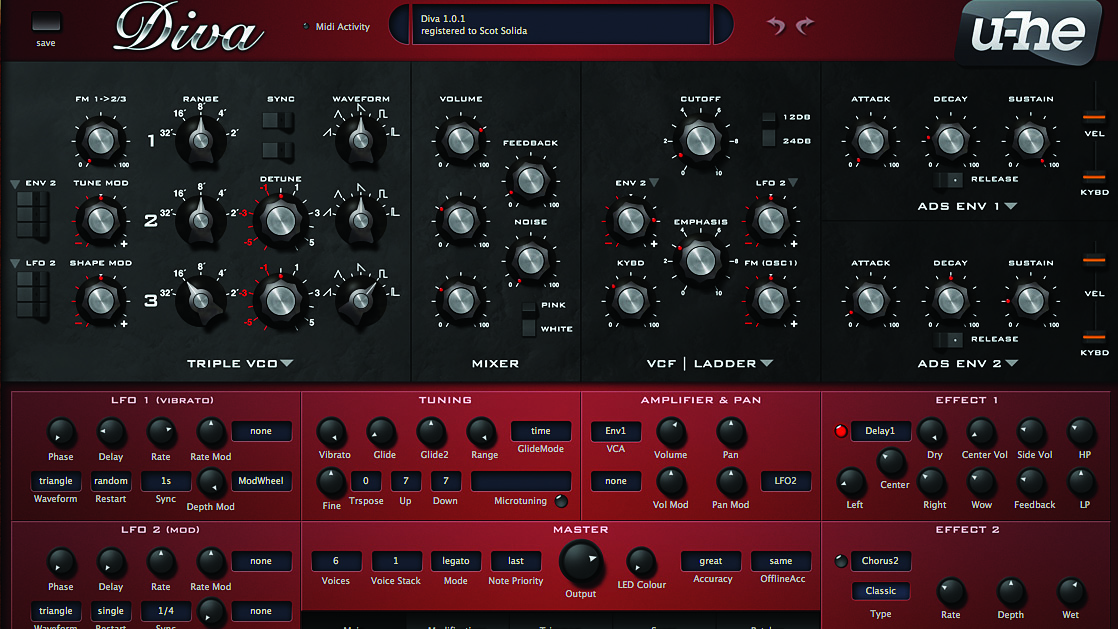This screenshot has height=629, width=1118.
Task: Click the Master Output knob
Action: point(580,562)
